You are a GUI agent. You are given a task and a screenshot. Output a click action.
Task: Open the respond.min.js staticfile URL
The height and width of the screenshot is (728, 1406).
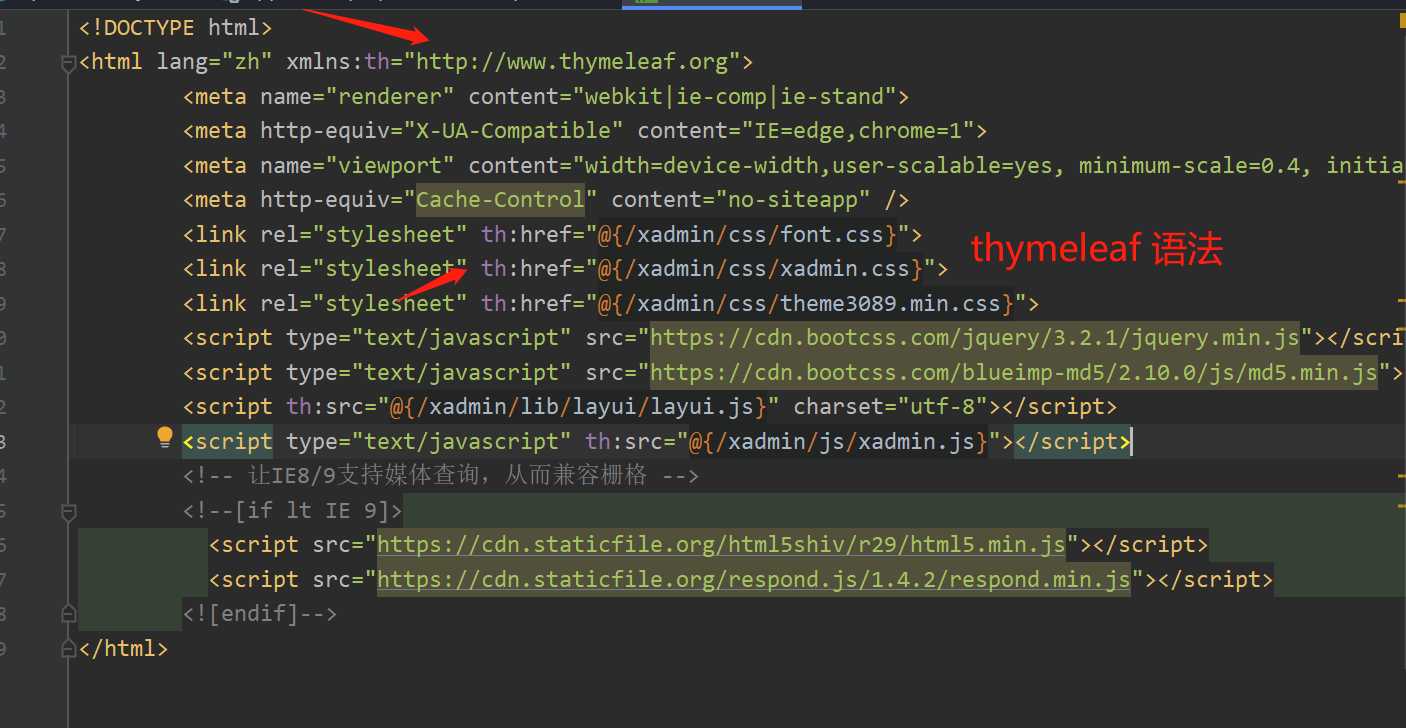(x=753, y=580)
